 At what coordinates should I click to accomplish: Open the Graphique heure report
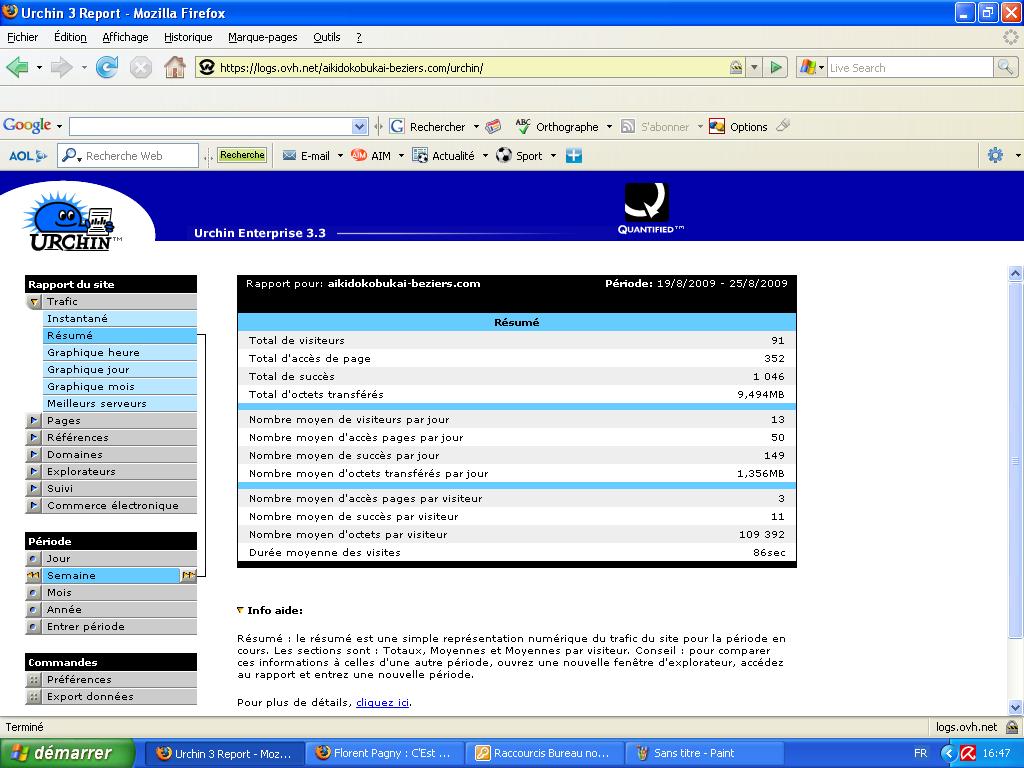pyautogui.click(x=120, y=353)
